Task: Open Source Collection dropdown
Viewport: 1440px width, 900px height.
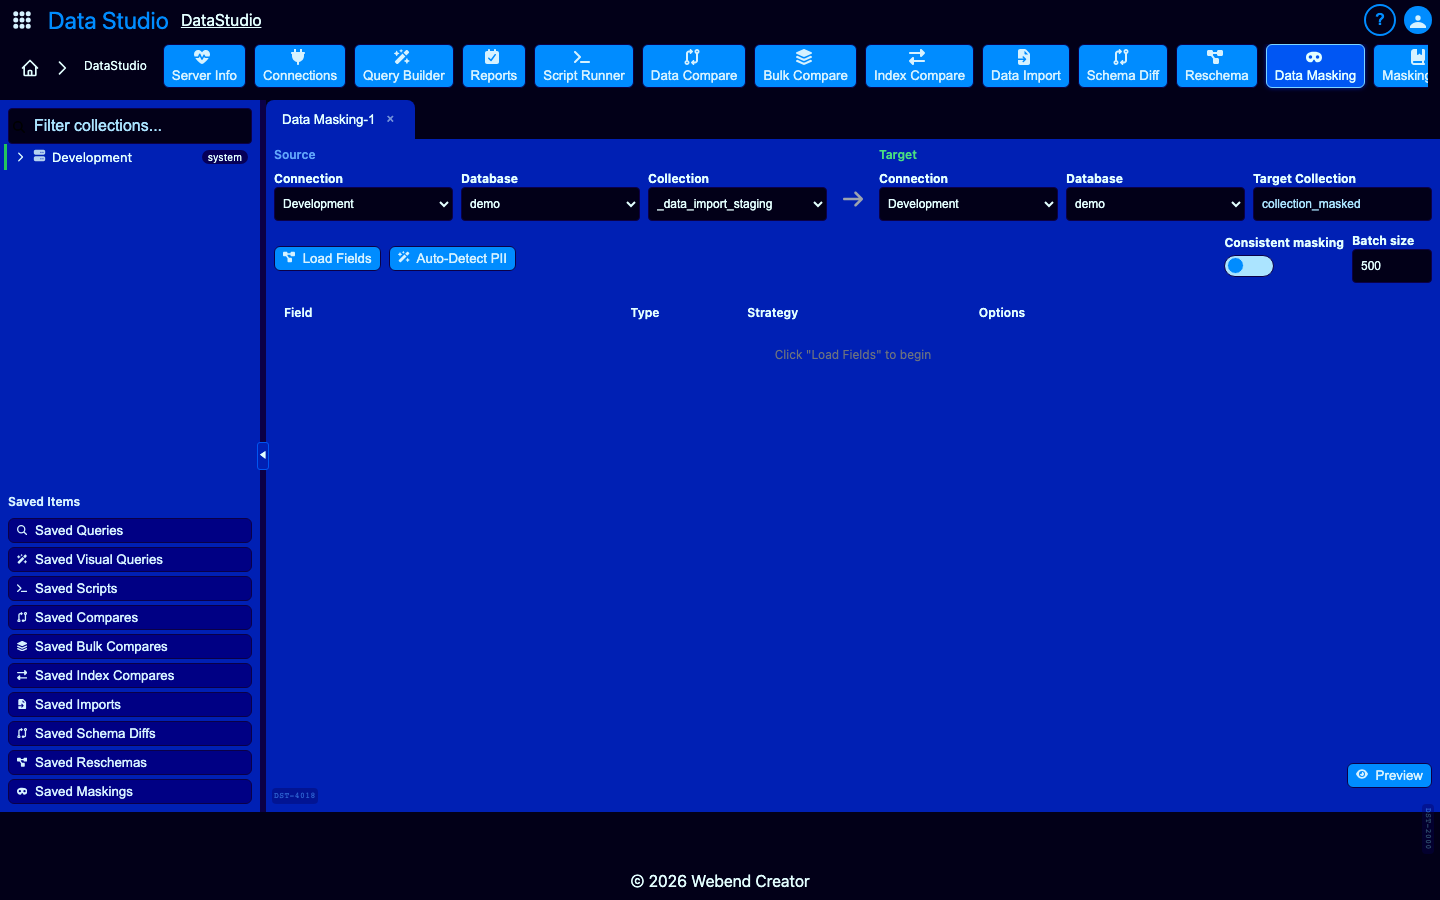Action: pos(737,204)
